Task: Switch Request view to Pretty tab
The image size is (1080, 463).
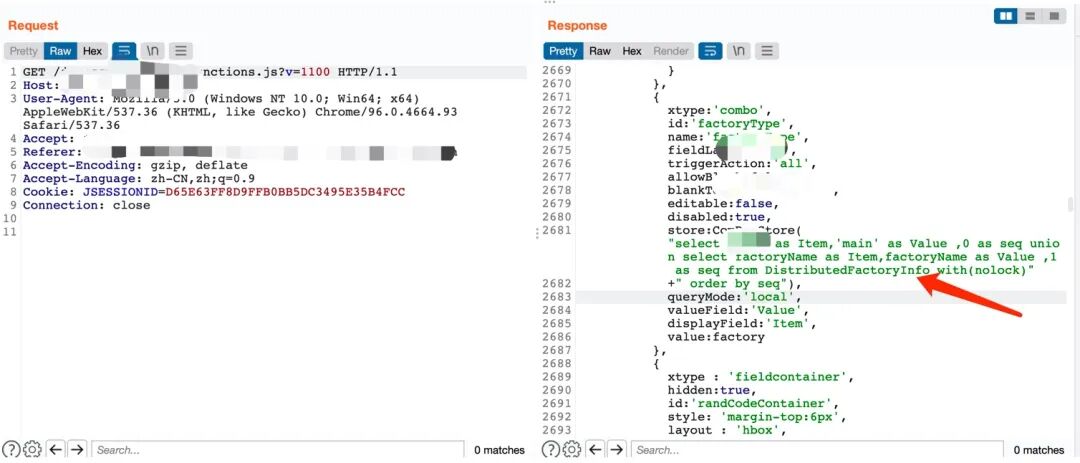Action: (x=23, y=51)
